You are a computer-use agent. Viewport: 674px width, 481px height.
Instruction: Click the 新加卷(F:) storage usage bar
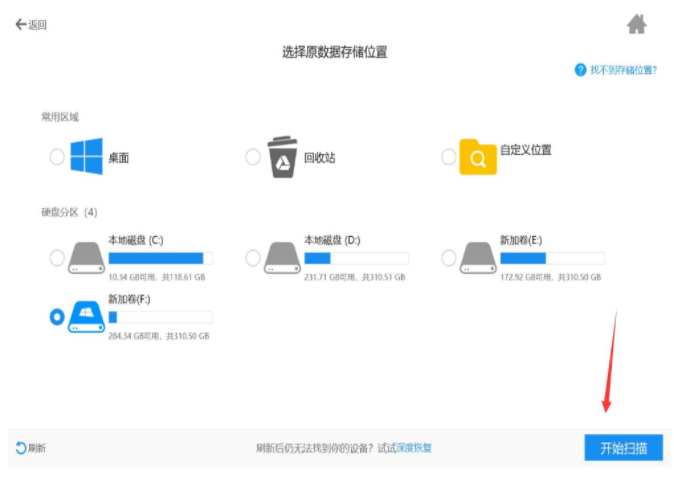click(x=160, y=317)
